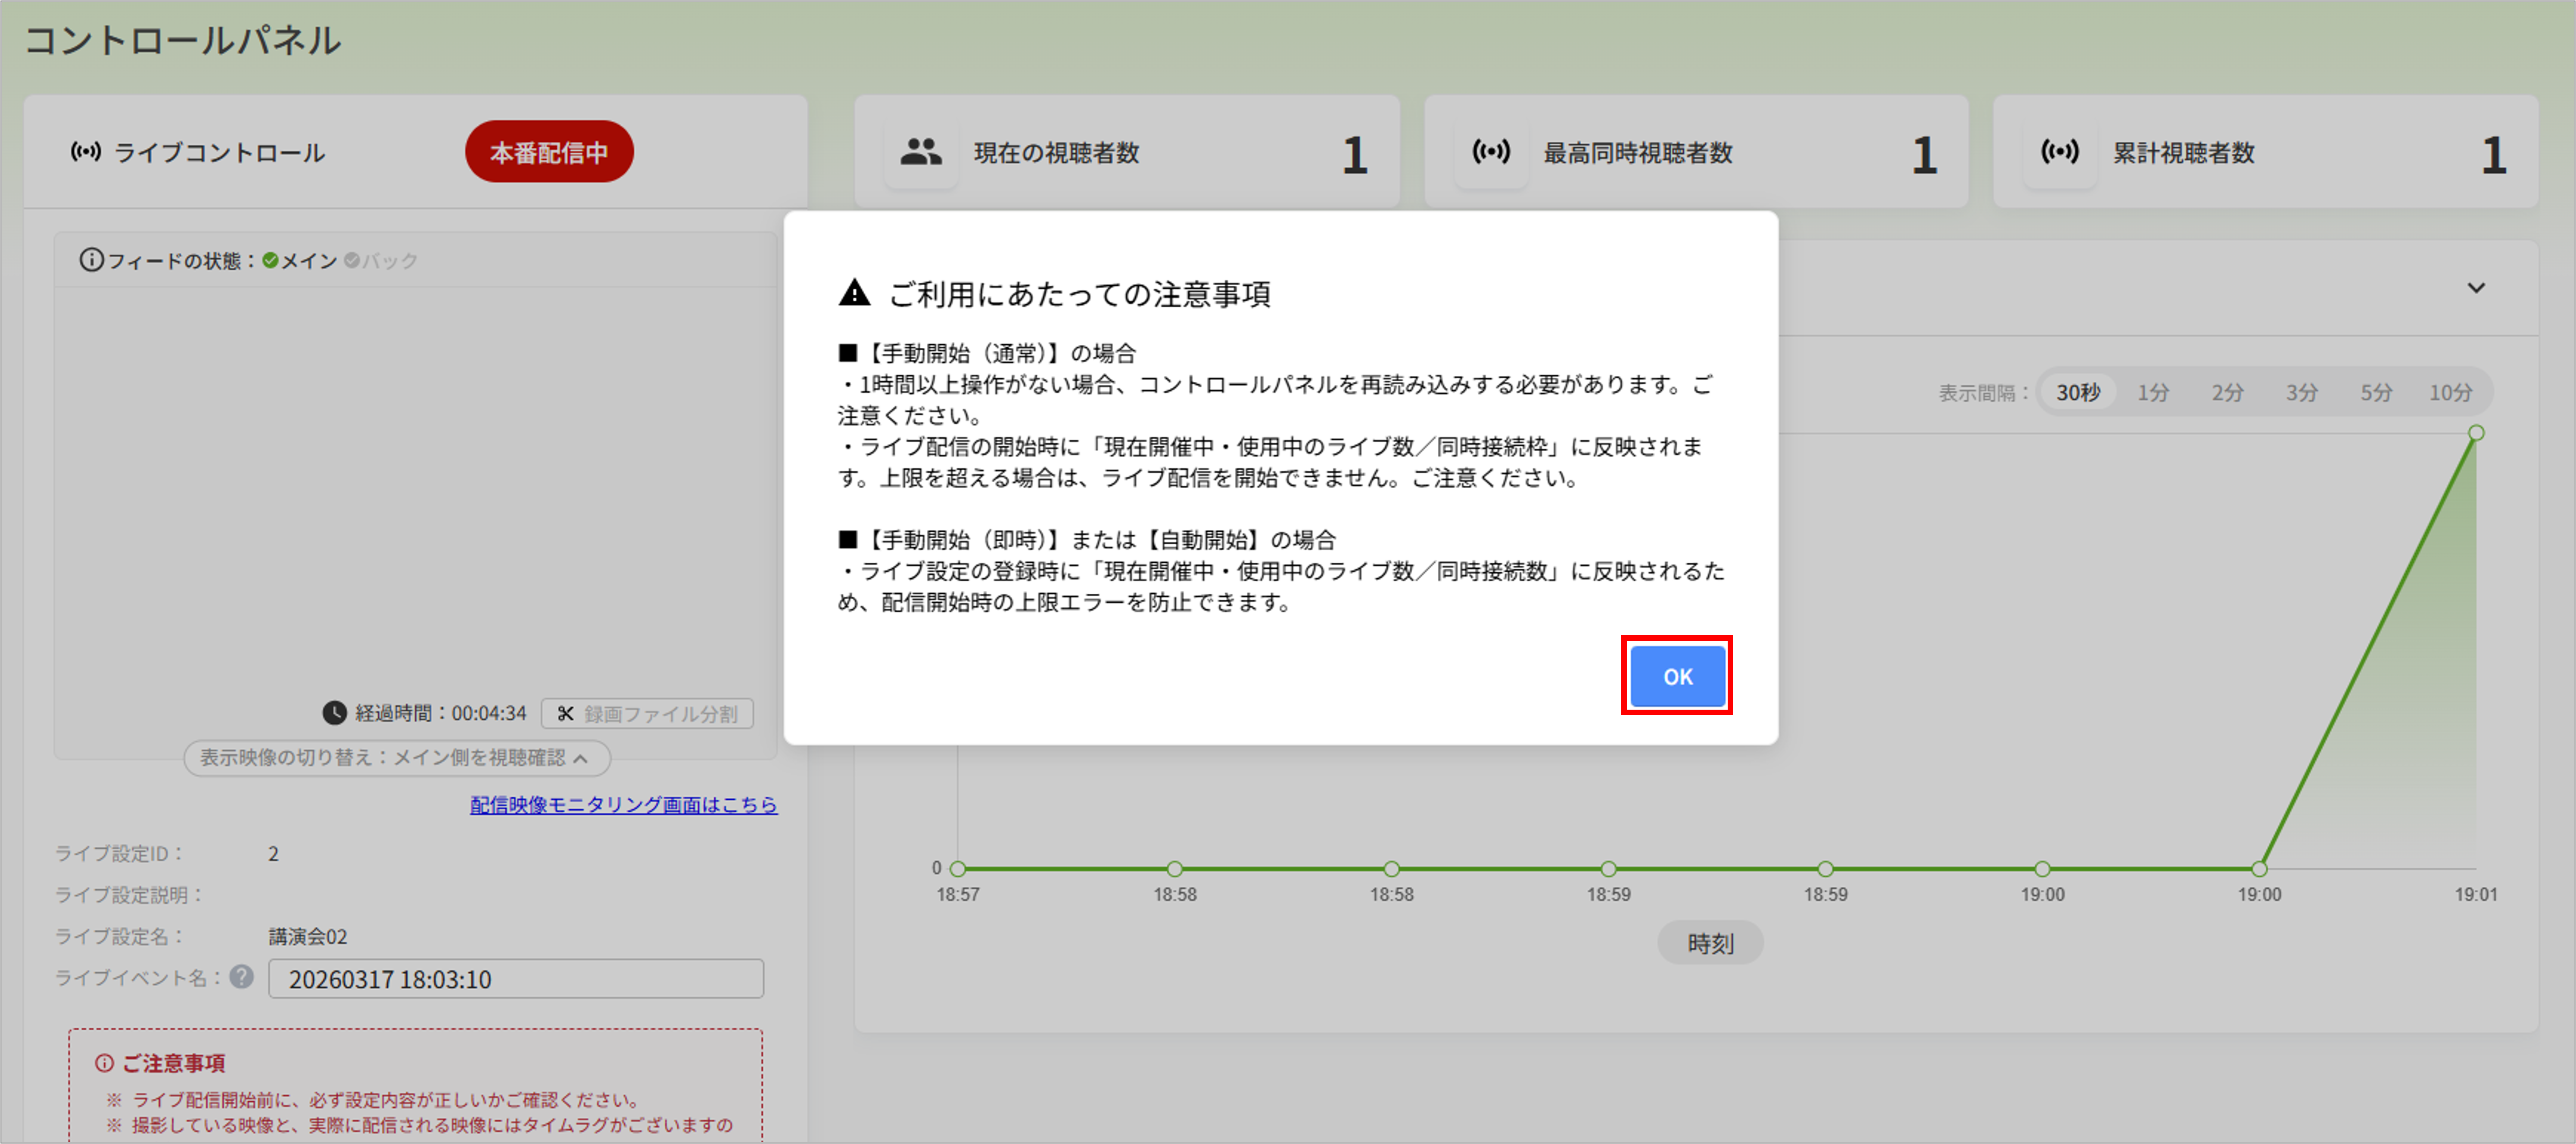The image size is (2576, 1144).
Task: Click the 最高同時視聴者数 label
Action: [1638, 153]
